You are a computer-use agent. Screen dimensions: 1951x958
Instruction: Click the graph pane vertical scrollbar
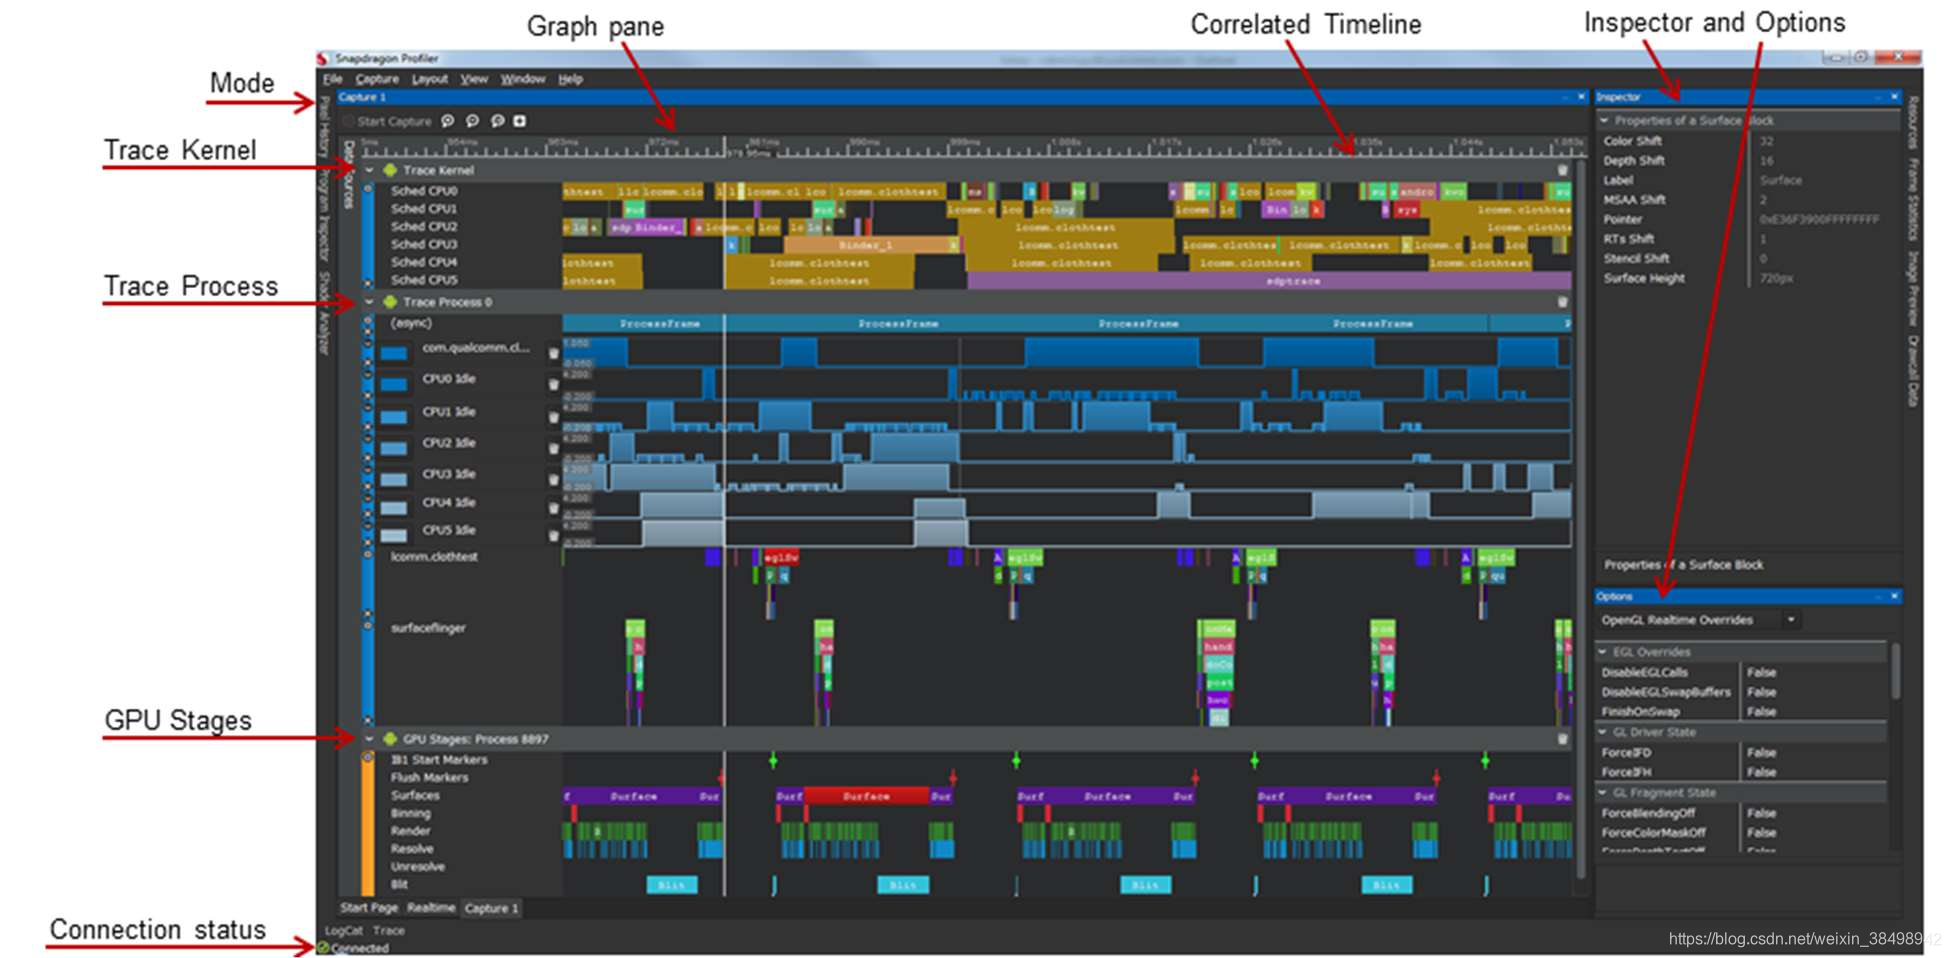click(1581, 520)
